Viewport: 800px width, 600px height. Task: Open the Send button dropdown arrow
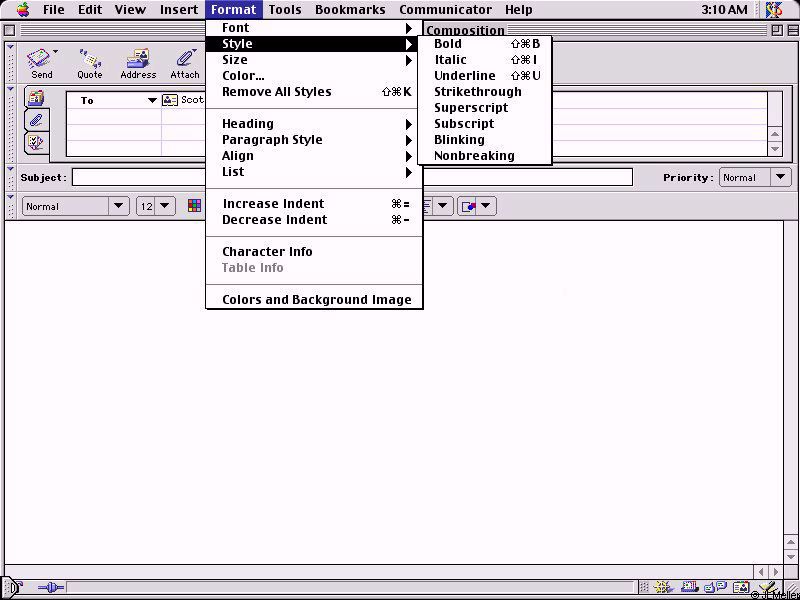55,51
